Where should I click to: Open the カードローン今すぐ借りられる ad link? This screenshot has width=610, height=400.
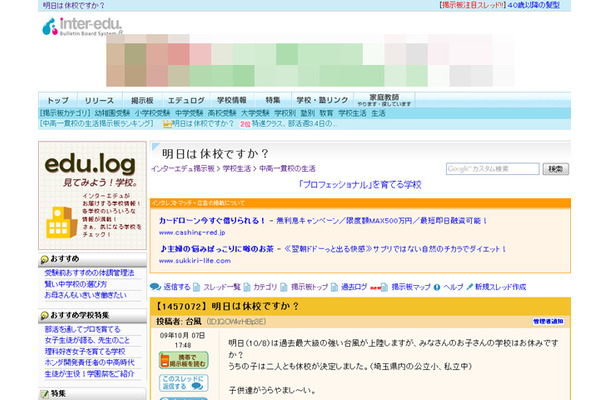pyautogui.click(x=212, y=221)
